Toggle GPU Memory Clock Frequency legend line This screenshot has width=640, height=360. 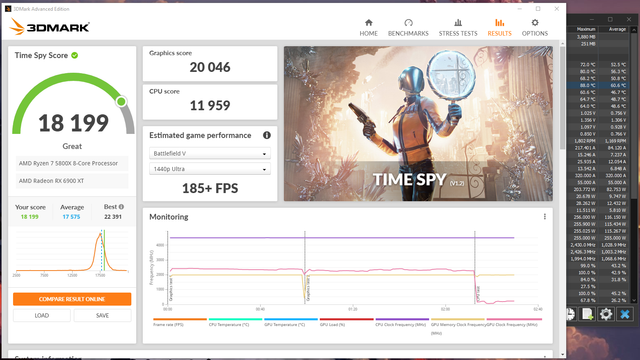coord(458,319)
